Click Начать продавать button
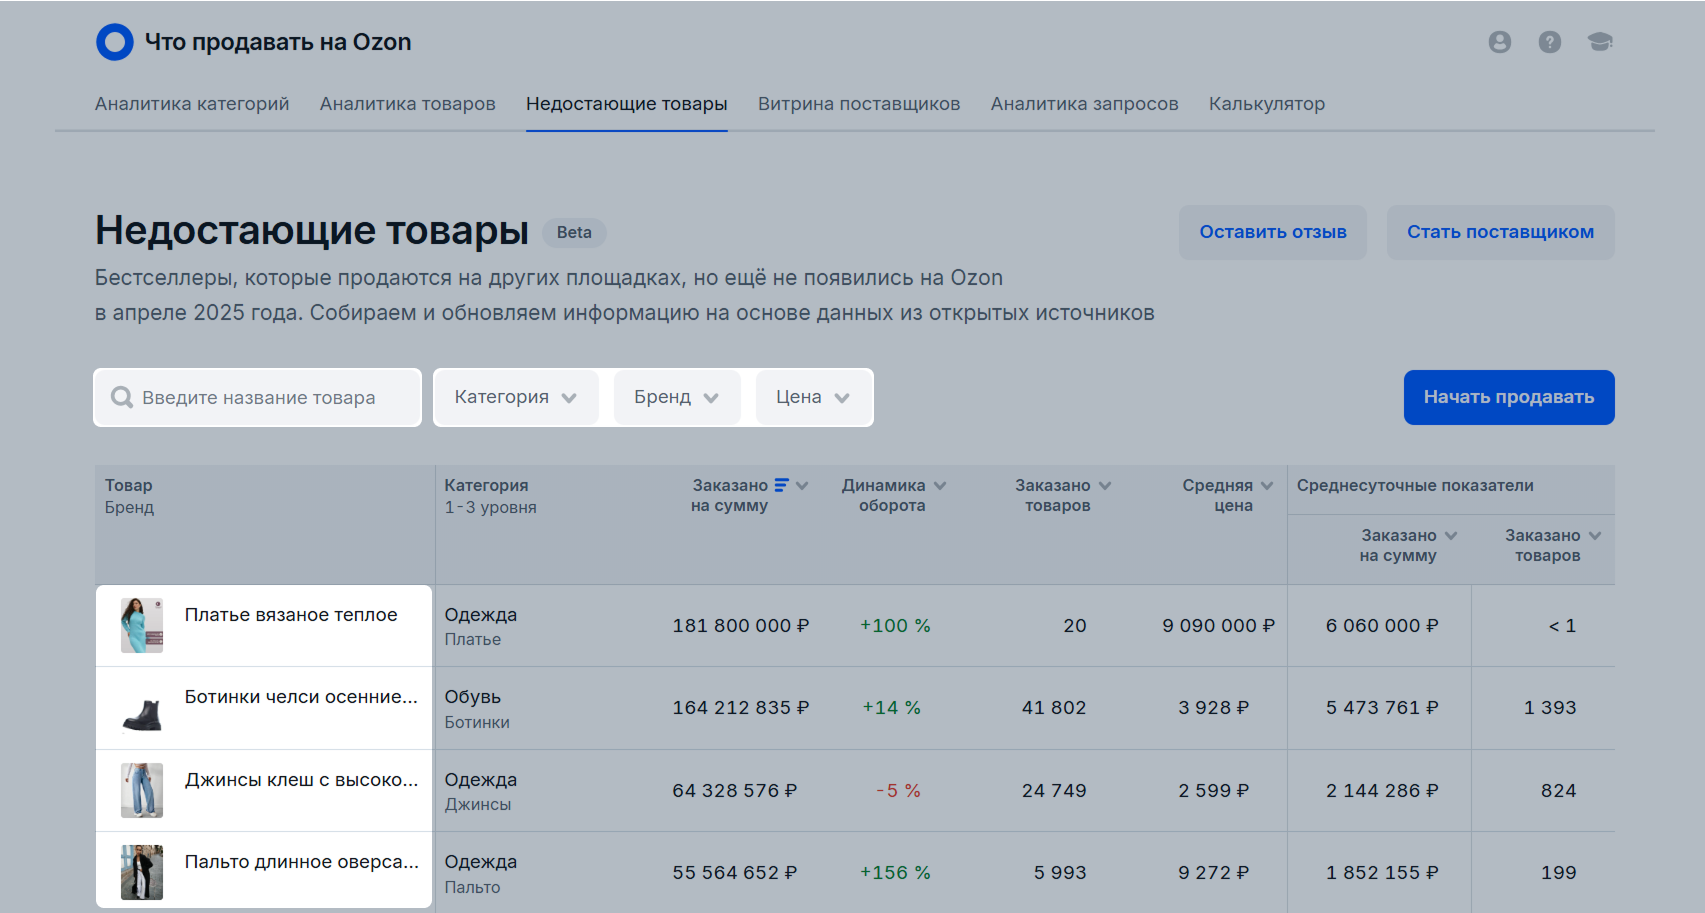The image size is (1705, 913). tap(1508, 397)
